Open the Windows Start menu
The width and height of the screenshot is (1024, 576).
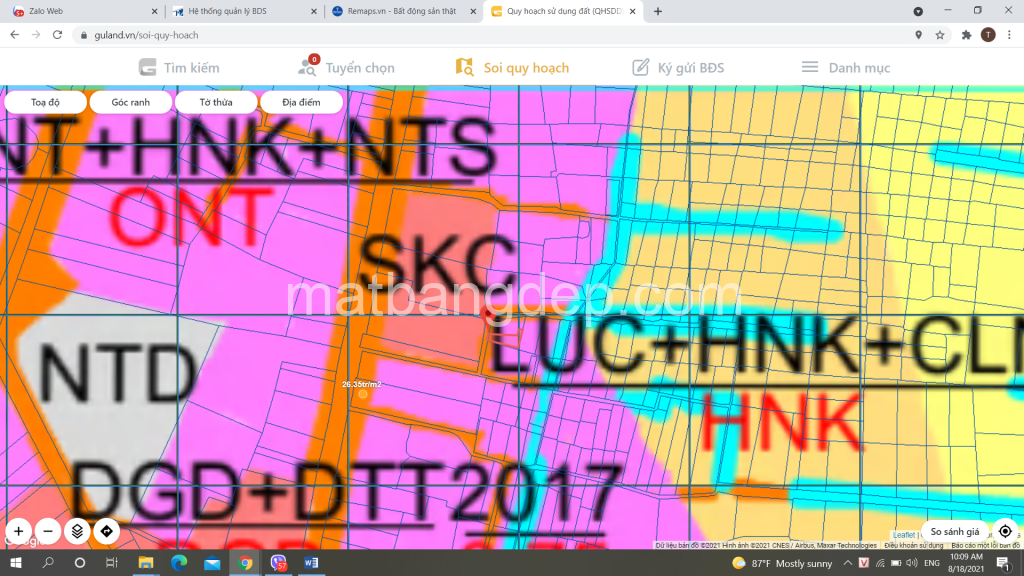[x=16, y=562]
